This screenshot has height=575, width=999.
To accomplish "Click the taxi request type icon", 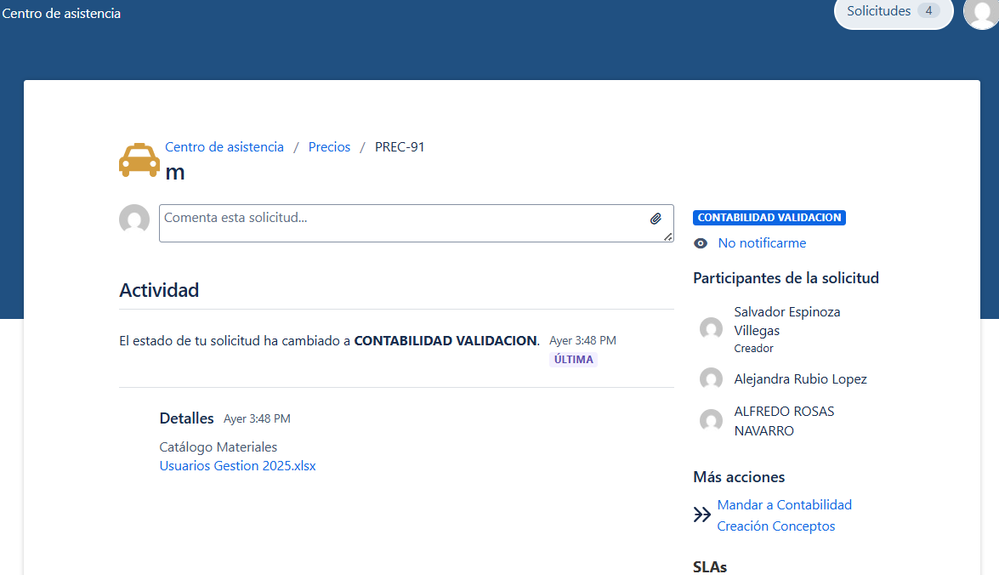I will (139, 160).
